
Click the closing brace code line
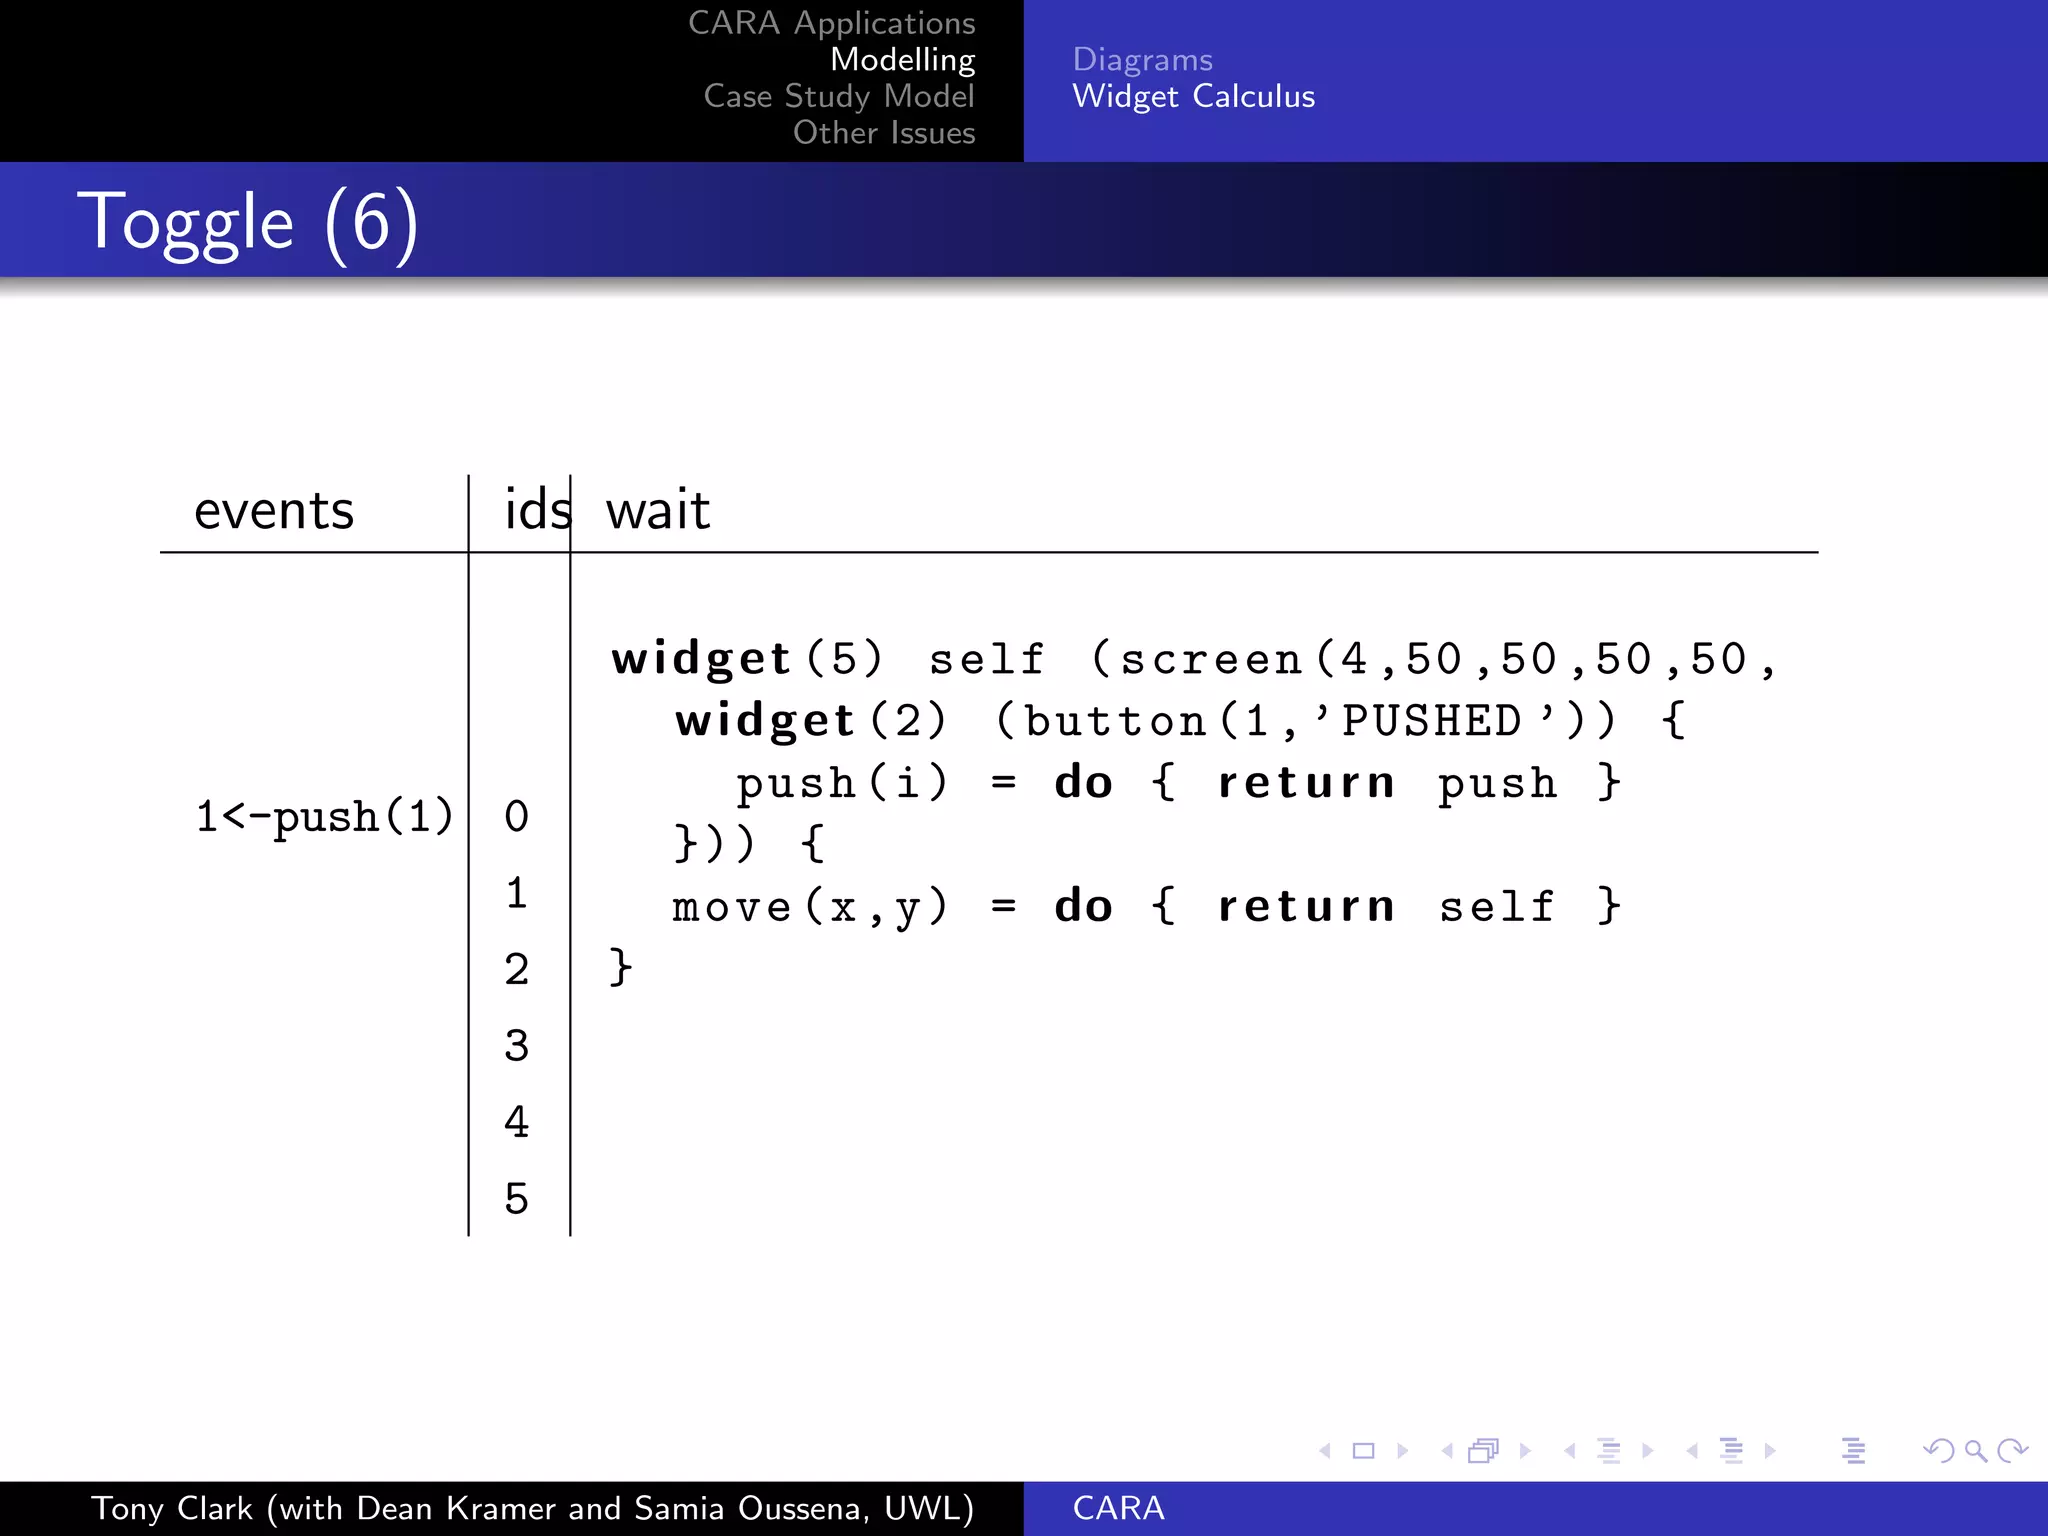click(x=621, y=968)
